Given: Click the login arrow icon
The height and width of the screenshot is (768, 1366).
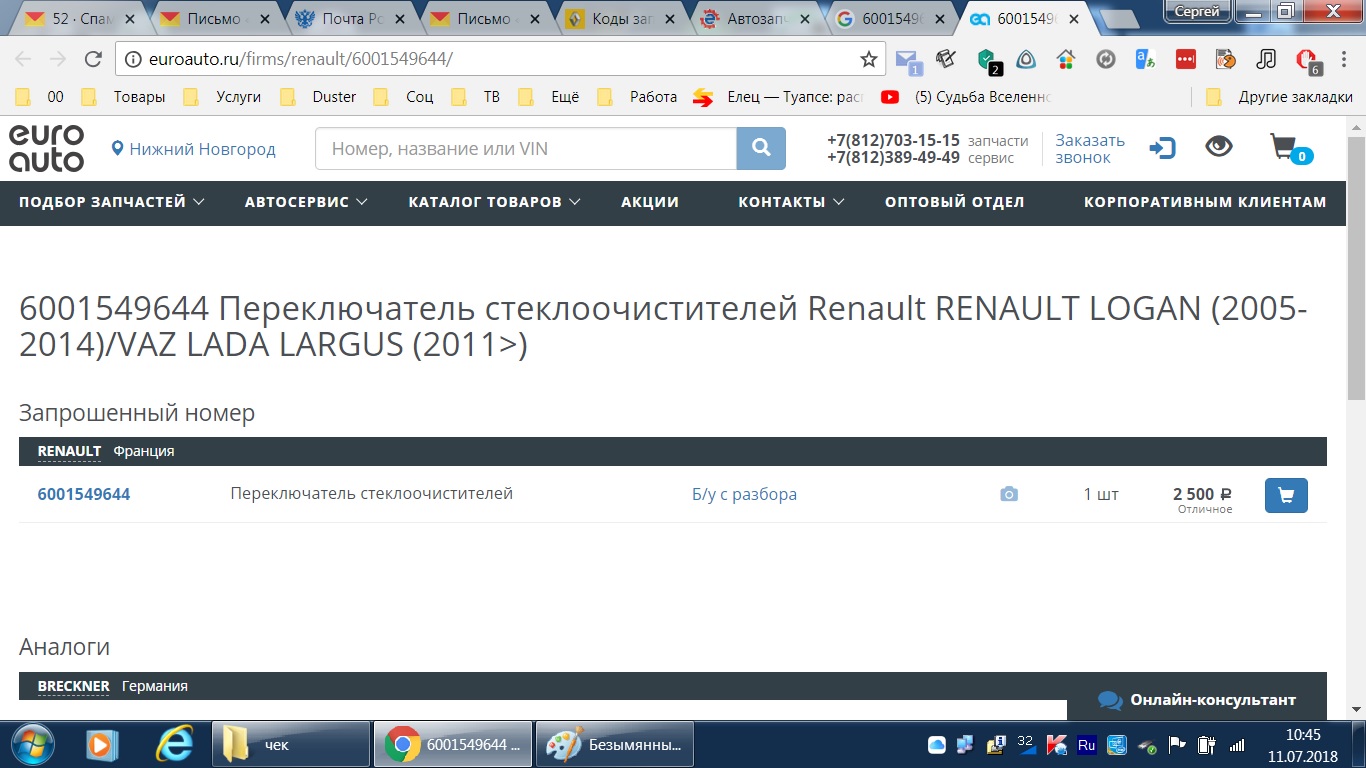Looking at the screenshot, I should [1162, 149].
